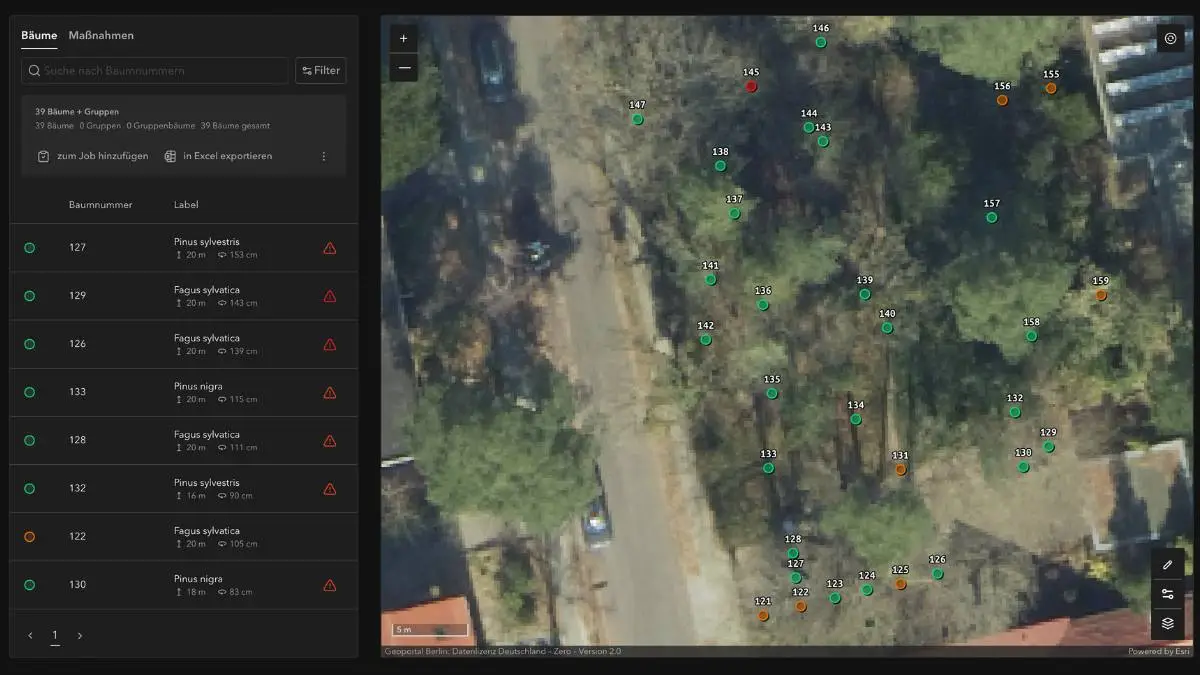Select orange tree marker 131 on map

point(901,469)
